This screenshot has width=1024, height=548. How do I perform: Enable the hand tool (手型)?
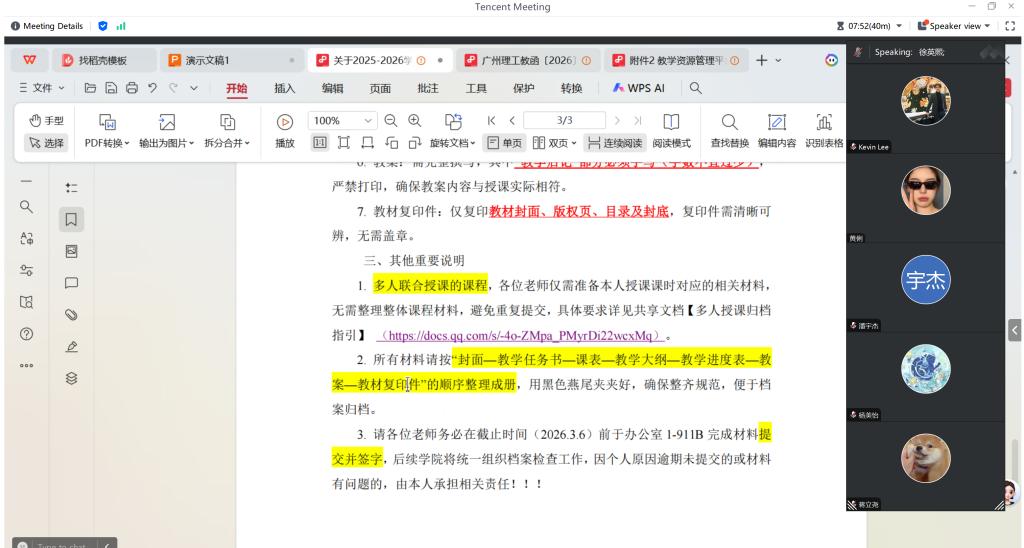41,121
